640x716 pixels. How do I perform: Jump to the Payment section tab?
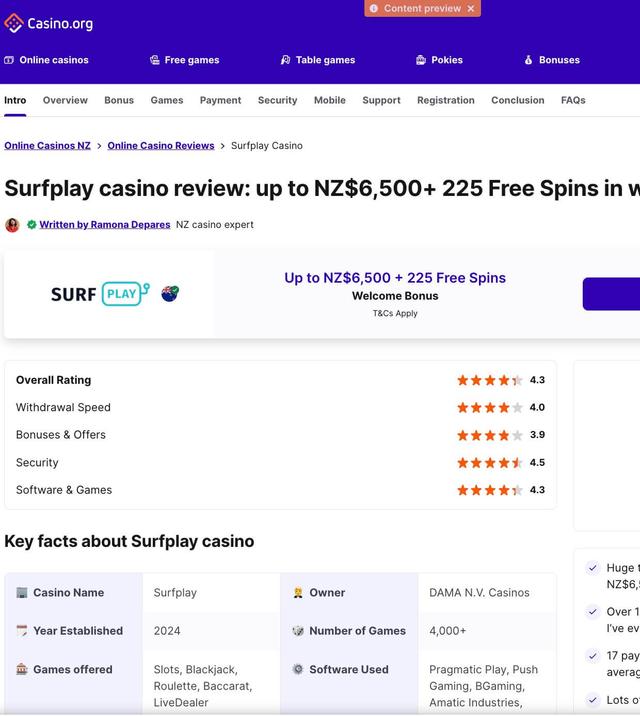220,100
